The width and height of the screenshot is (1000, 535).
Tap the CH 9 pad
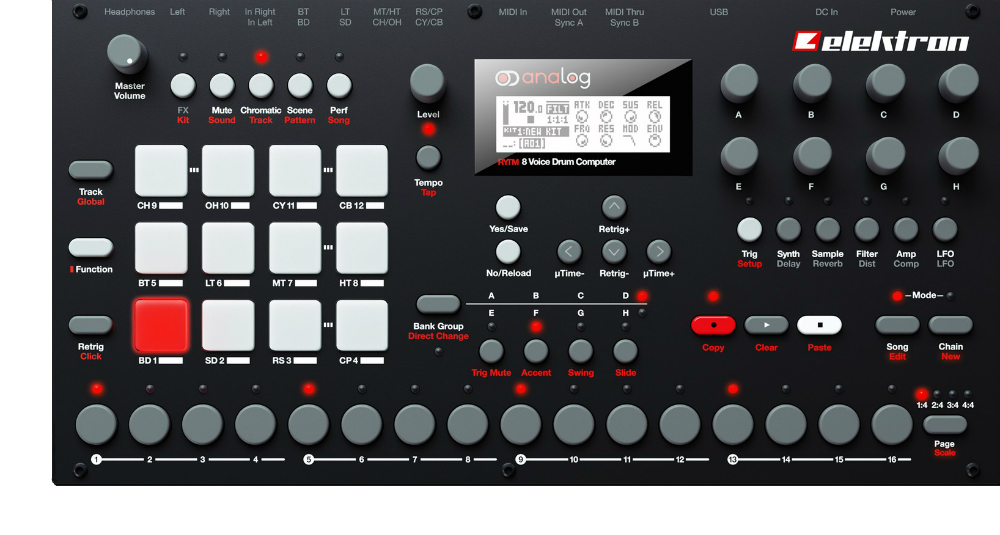161,170
